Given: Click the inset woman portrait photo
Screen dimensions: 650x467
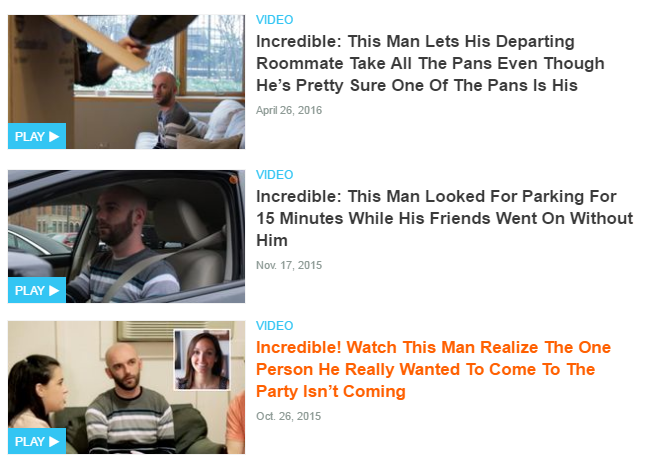Looking at the screenshot, I should [202, 360].
